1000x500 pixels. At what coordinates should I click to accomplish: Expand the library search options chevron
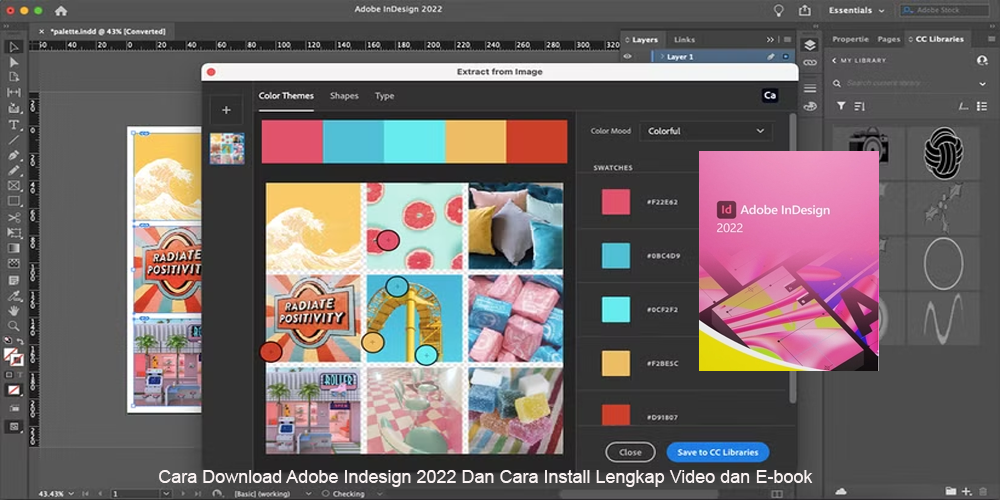(x=982, y=84)
